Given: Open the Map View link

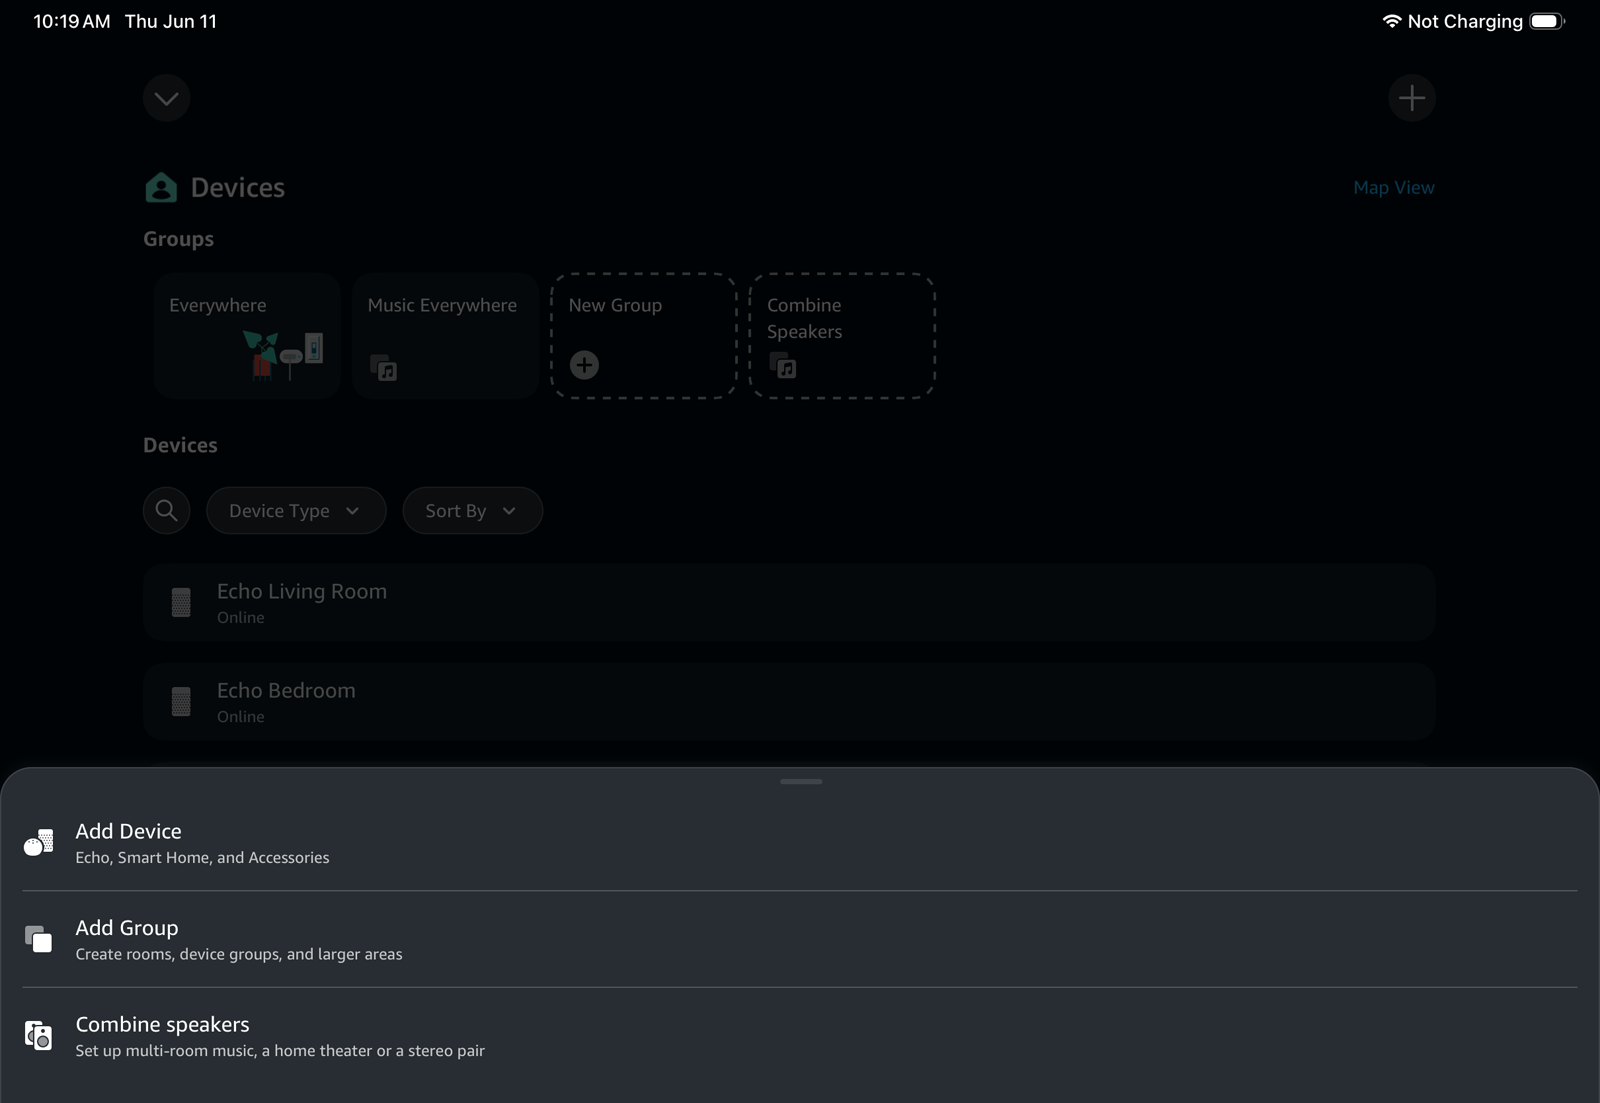Looking at the screenshot, I should [1393, 188].
